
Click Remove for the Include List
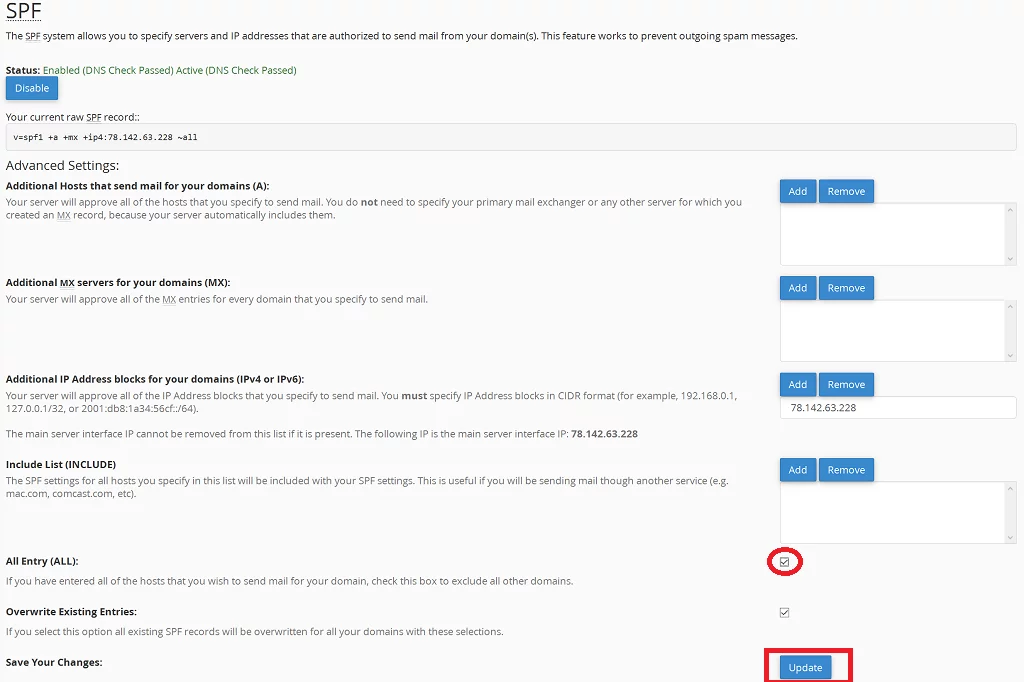846,470
